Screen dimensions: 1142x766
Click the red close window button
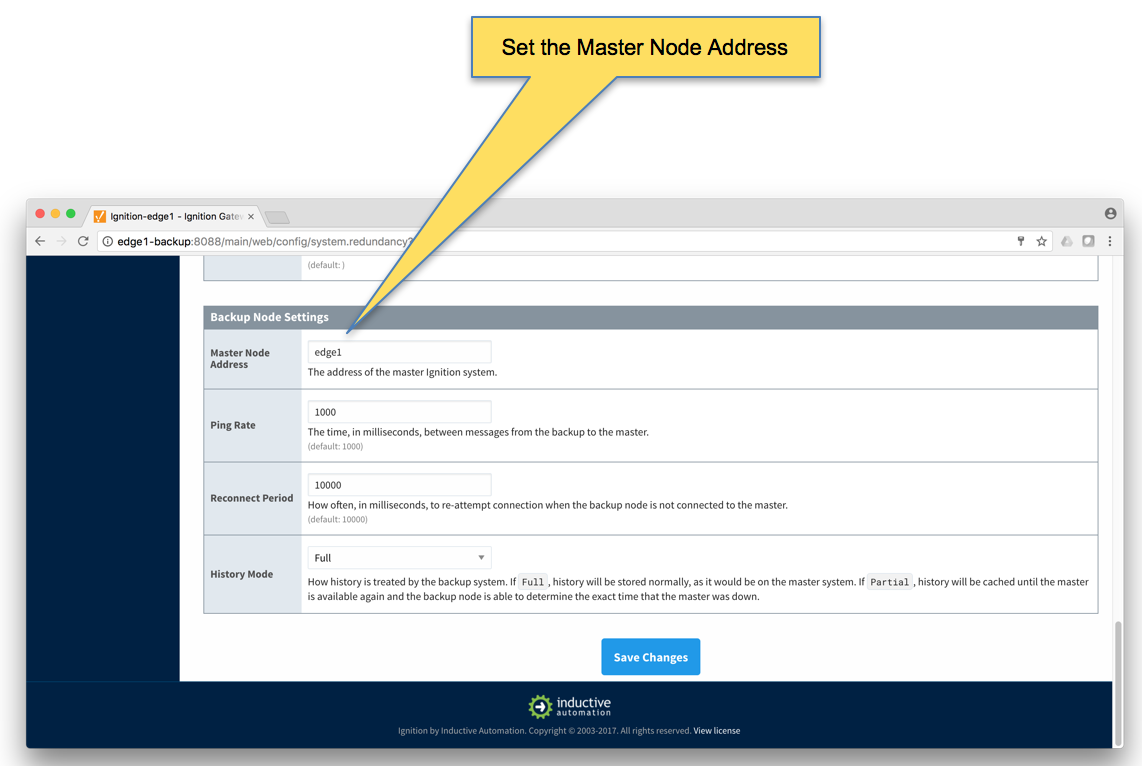point(40,213)
